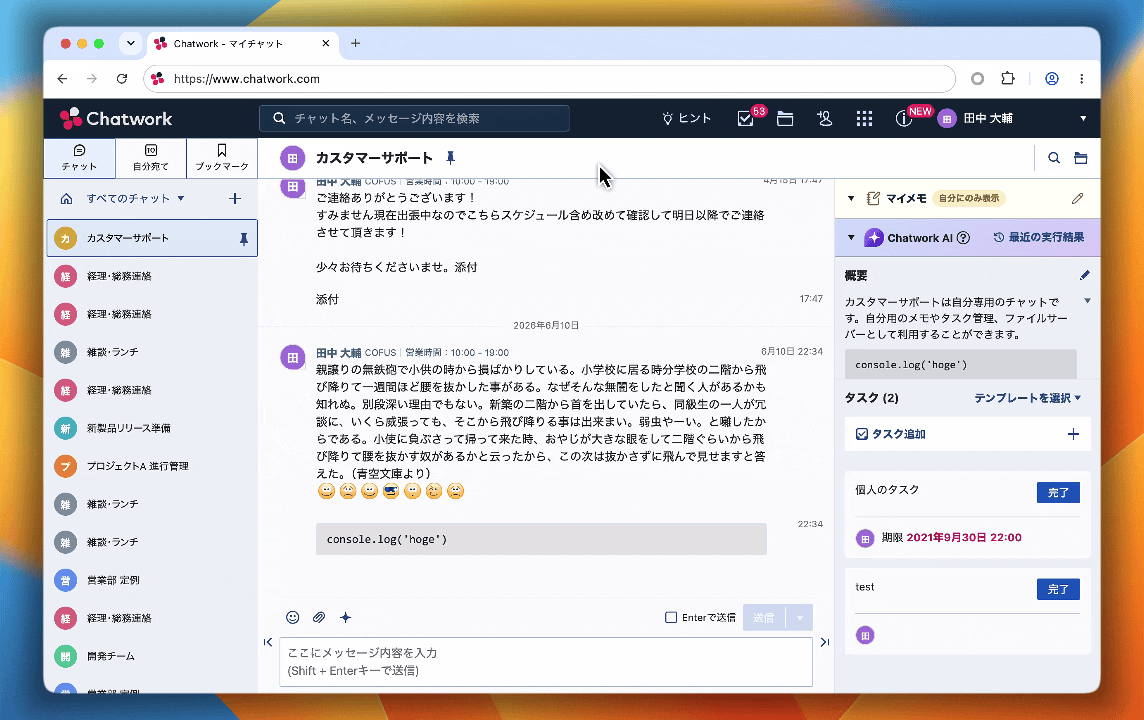Reload the browser page
This screenshot has width=1144, height=720.
122,78
